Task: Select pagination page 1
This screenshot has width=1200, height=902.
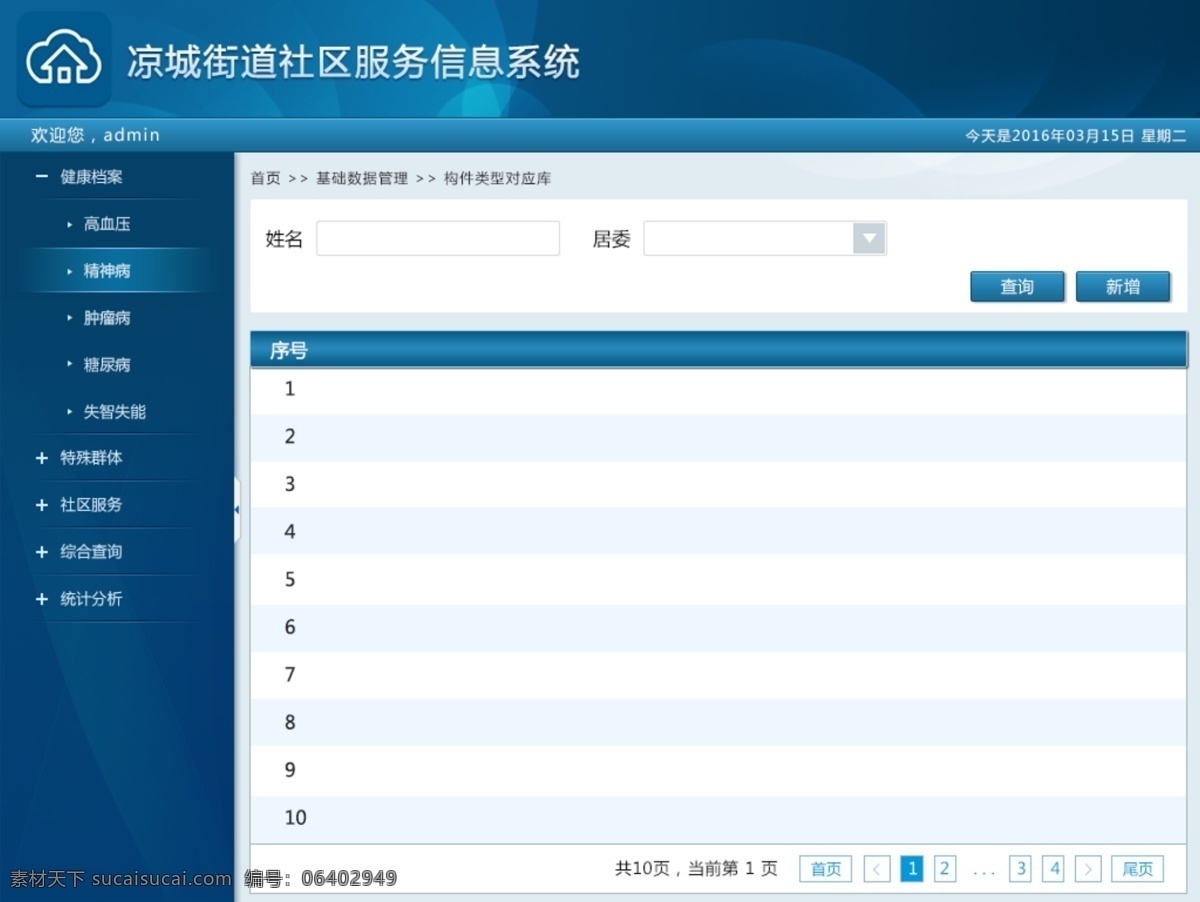Action: coord(912,869)
